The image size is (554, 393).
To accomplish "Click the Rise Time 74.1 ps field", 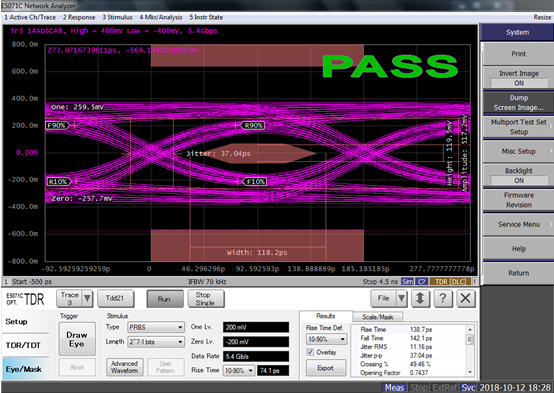I will [273, 370].
